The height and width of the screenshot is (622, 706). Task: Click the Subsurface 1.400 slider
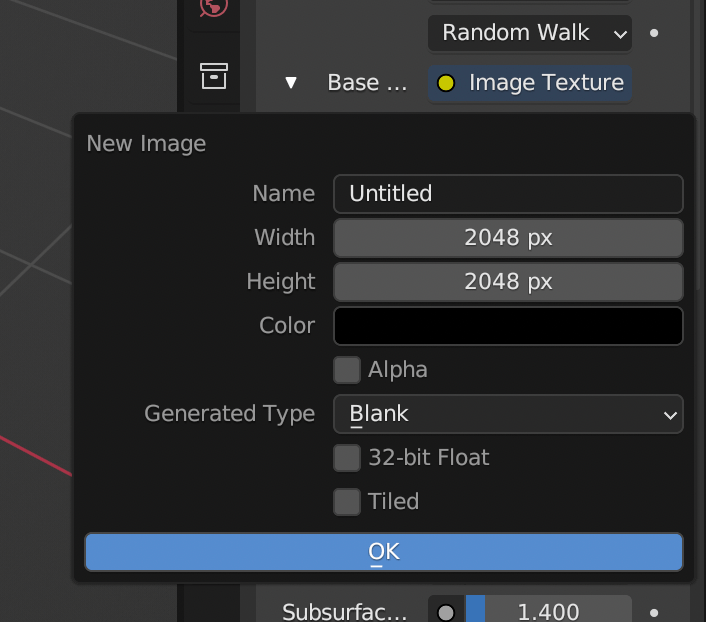pyautogui.click(x=548, y=610)
